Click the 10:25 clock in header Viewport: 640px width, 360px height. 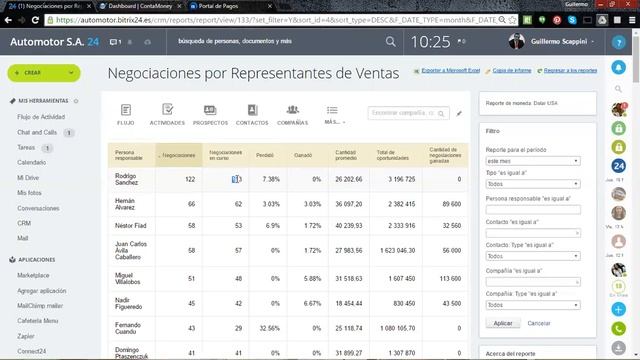click(431, 42)
